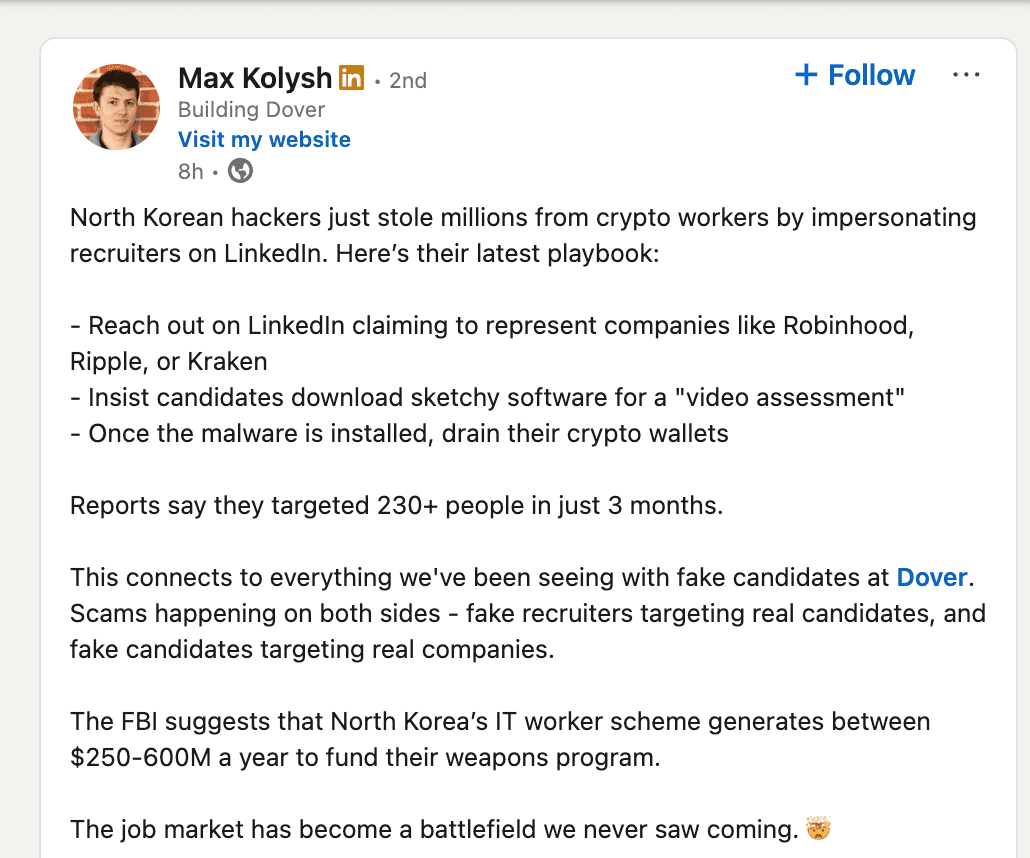This screenshot has height=858, width=1030.
Task: Click the "Reports say they targeted 230+" sentence
Action: (x=396, y=505)
